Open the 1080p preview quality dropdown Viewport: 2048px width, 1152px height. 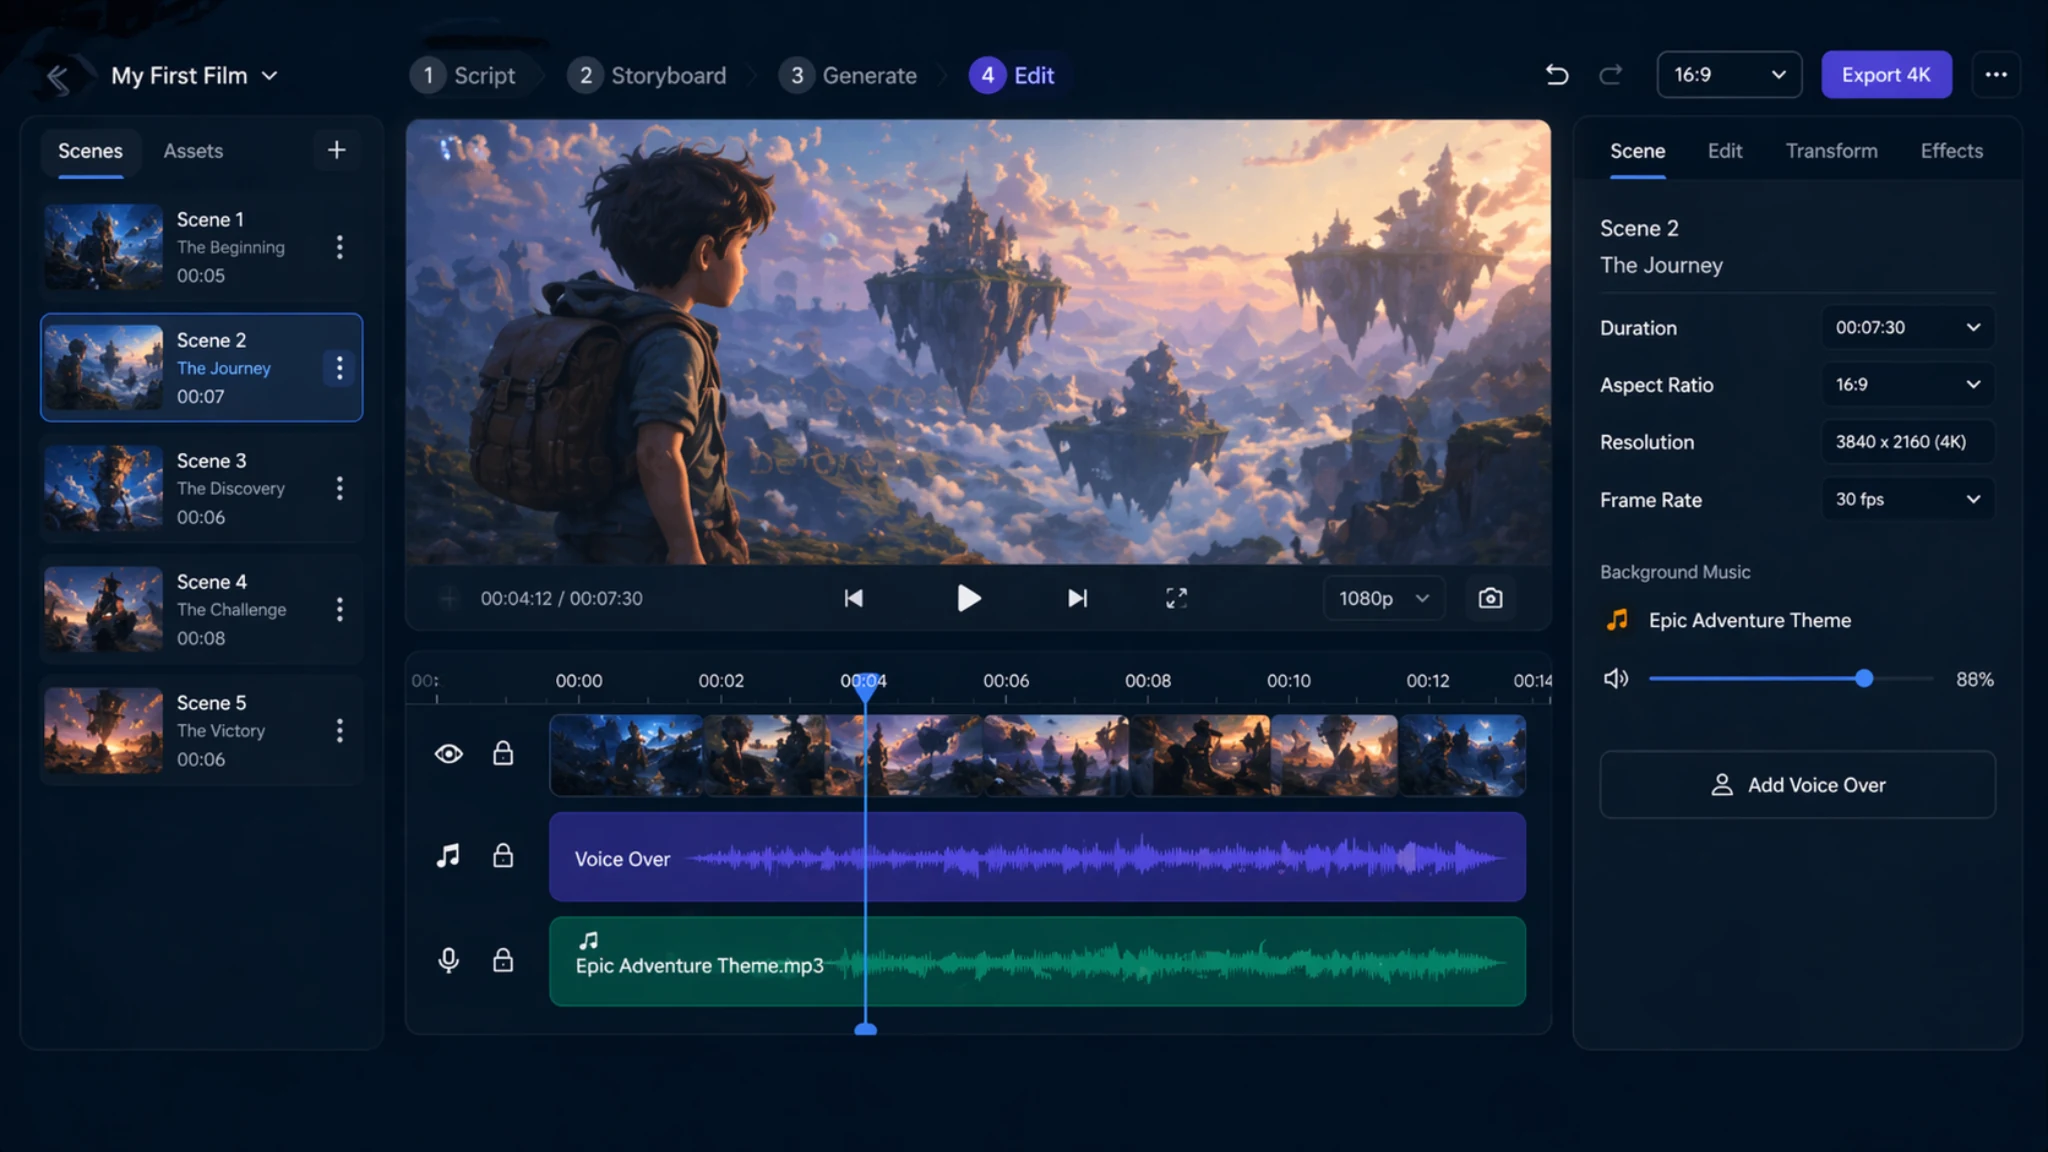click(1384, 598)
